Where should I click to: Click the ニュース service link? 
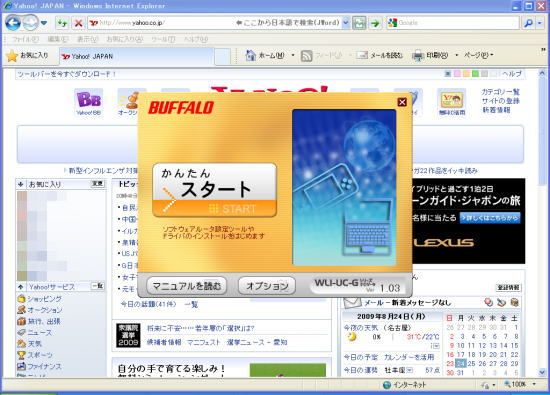39,333
